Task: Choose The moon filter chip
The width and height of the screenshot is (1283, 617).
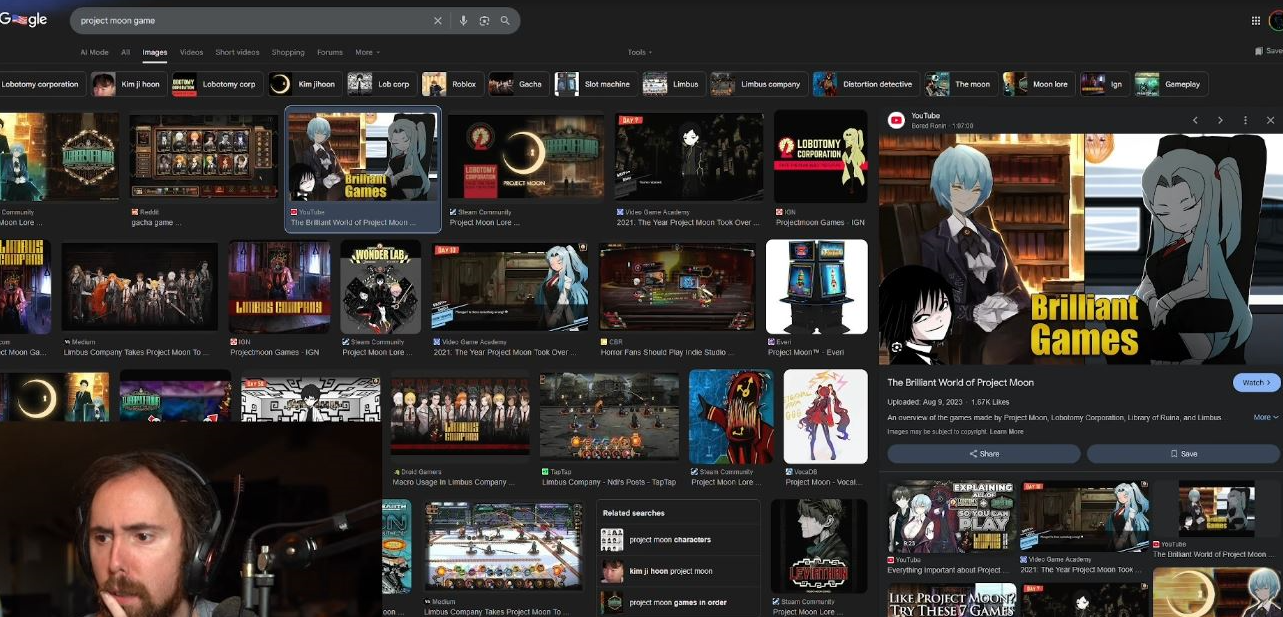Action: 960,84
